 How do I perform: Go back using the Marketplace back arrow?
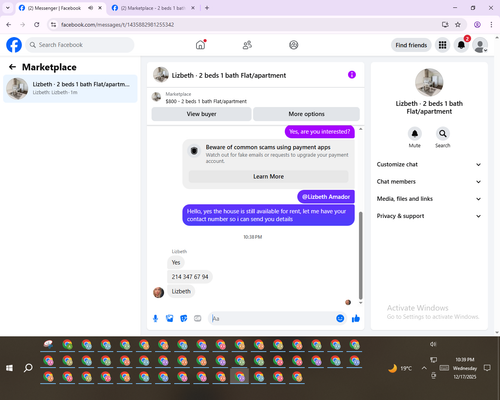click(12, 67)
